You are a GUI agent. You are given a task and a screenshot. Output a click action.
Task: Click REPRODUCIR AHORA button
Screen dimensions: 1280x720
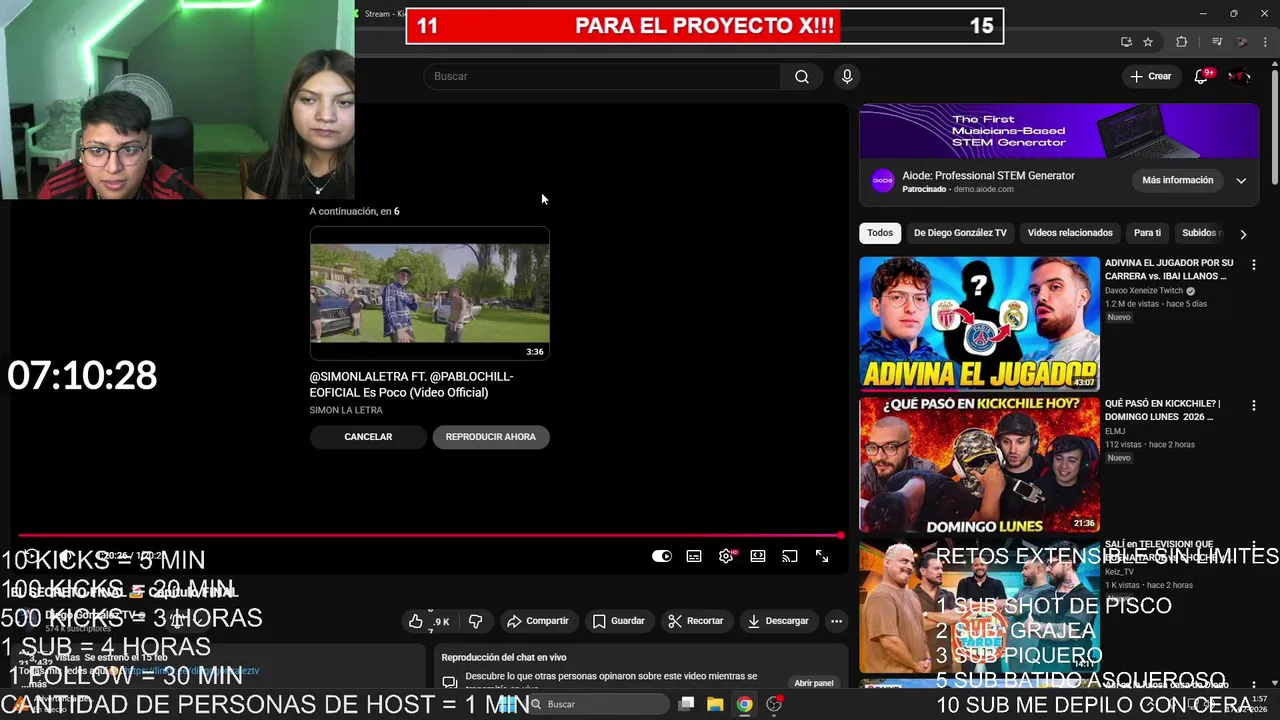(491, 437)
